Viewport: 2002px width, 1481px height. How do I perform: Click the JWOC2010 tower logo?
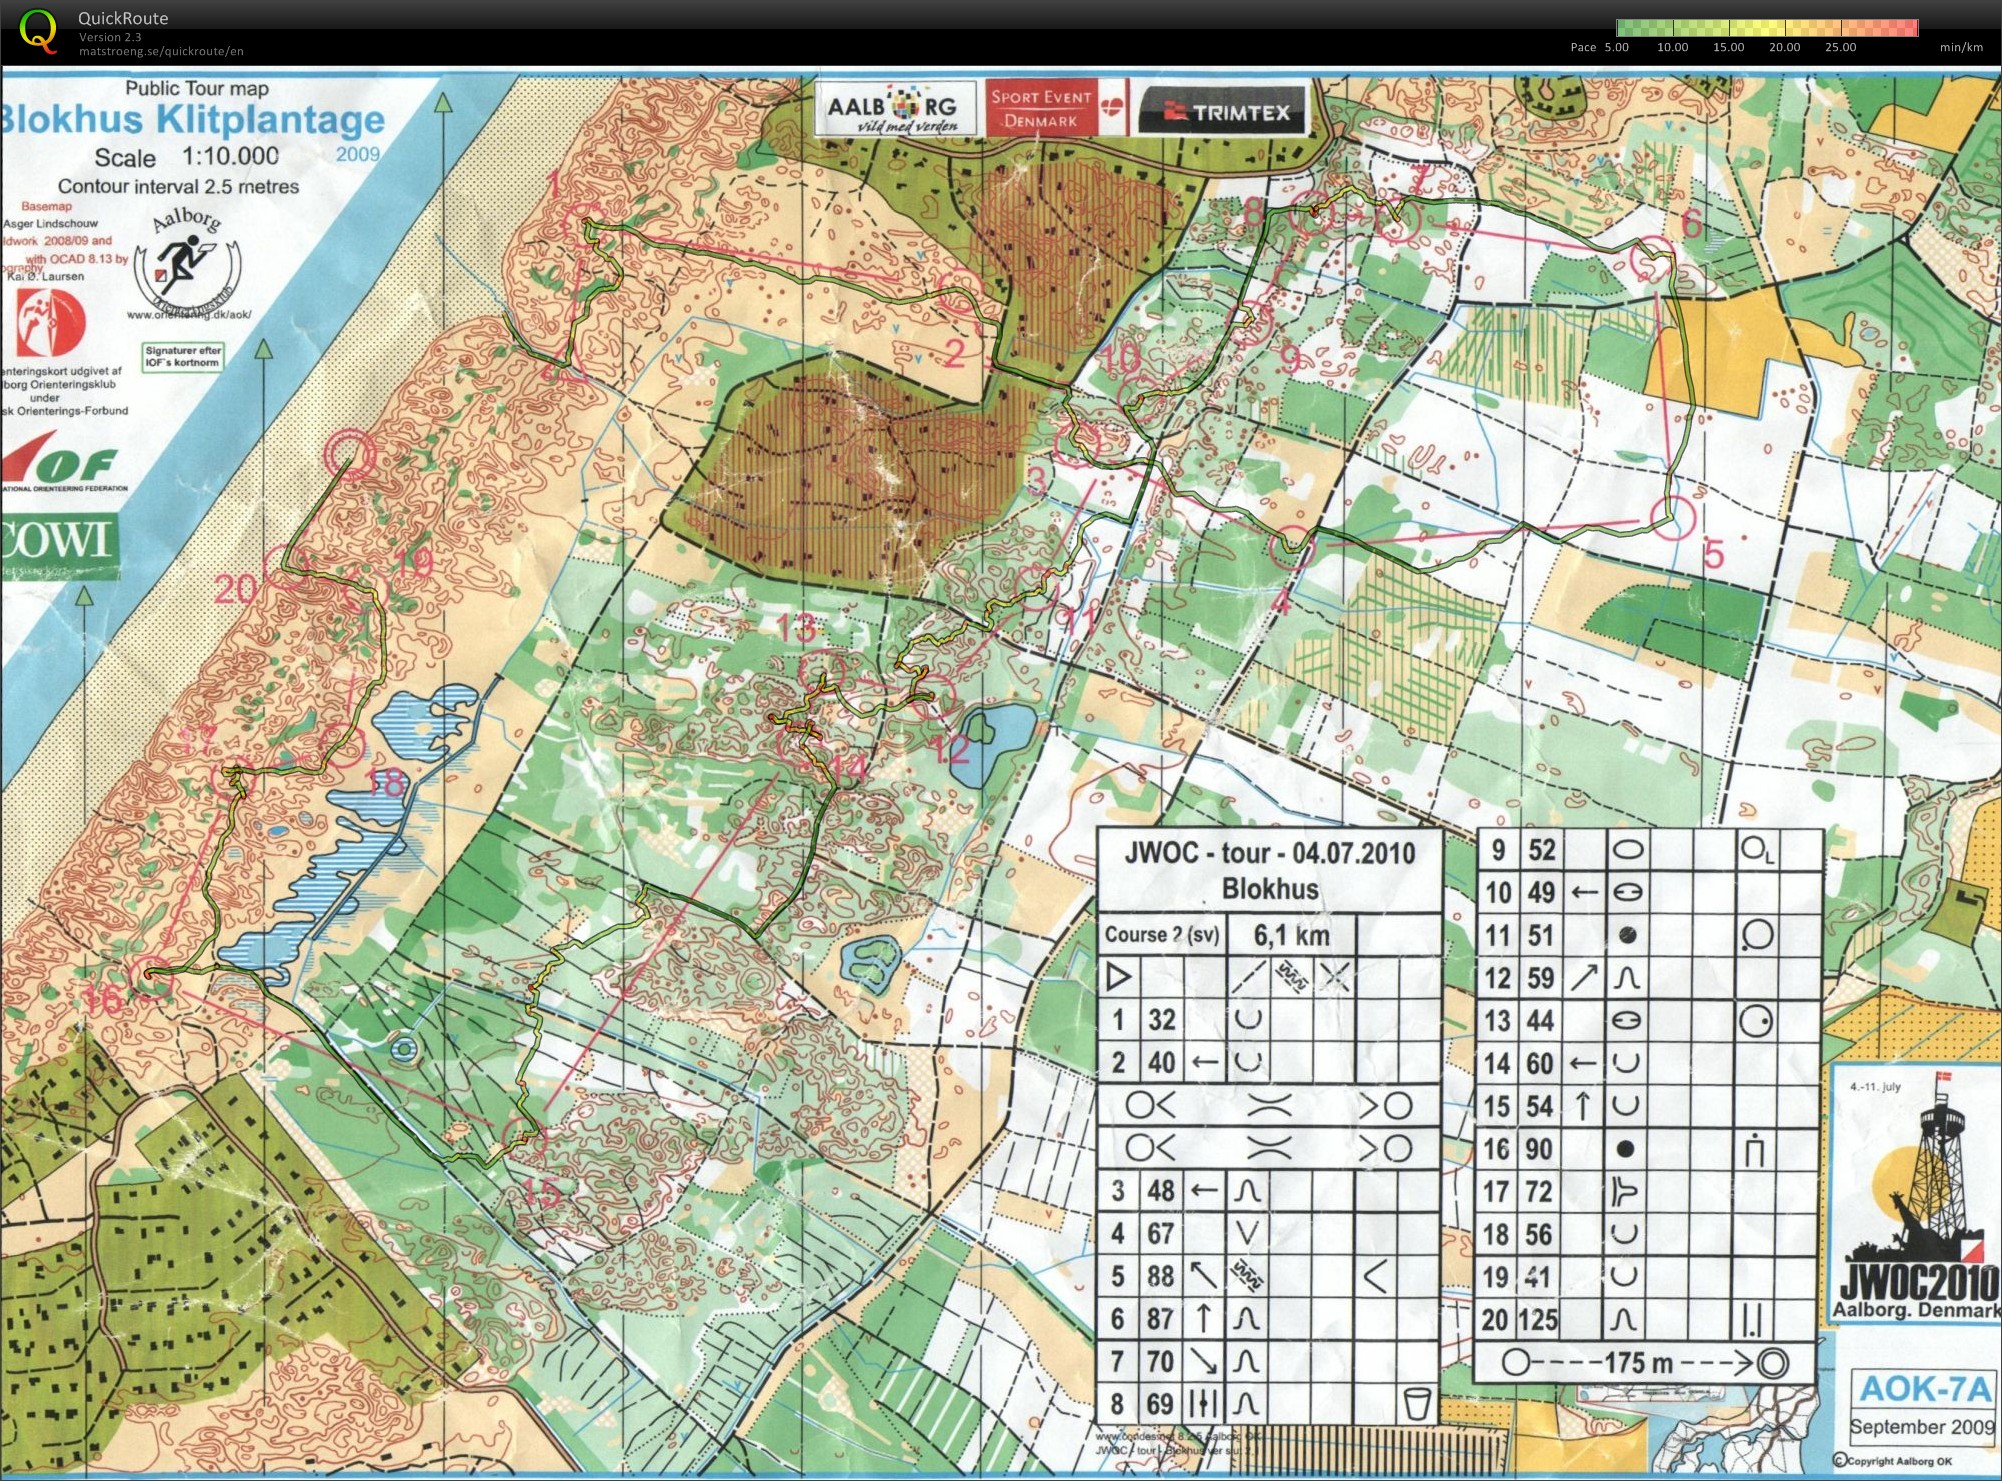1918,1193
